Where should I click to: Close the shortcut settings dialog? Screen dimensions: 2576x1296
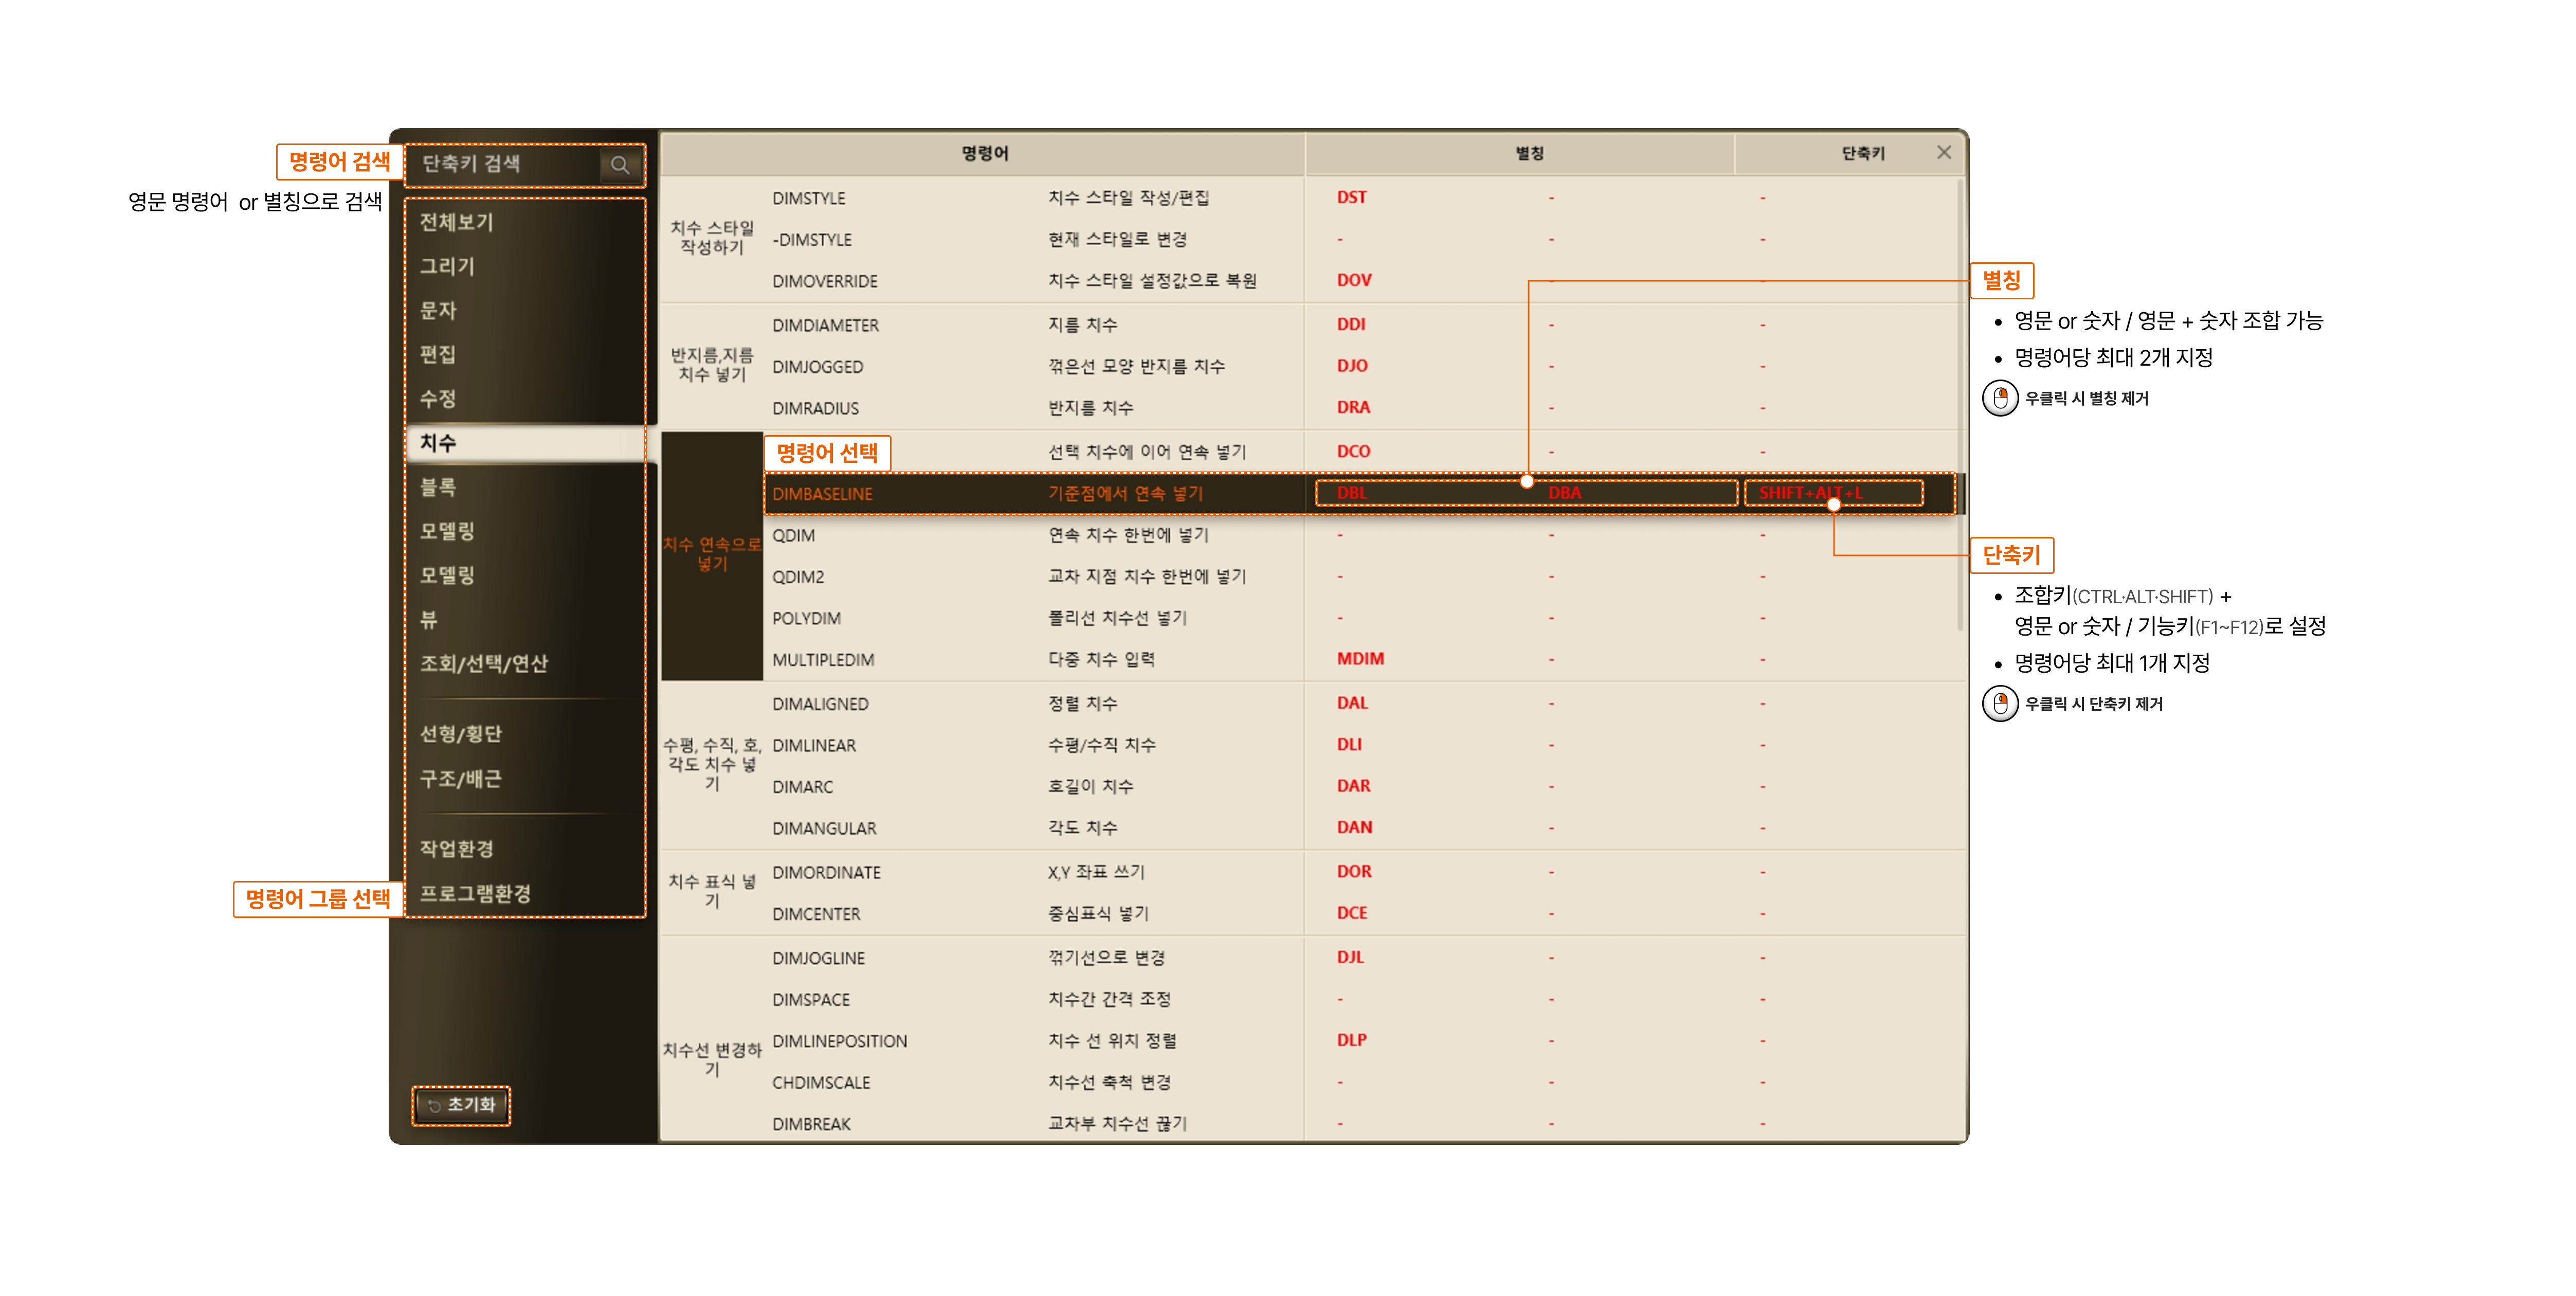(1943, 152)
